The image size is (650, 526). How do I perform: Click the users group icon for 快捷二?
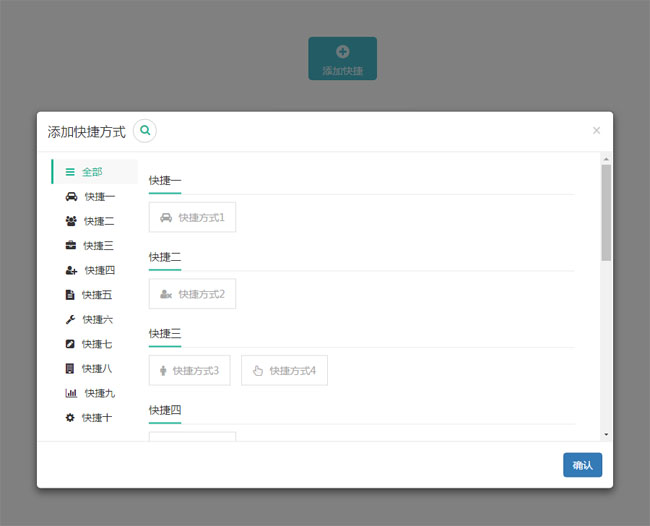click(71, 221)
